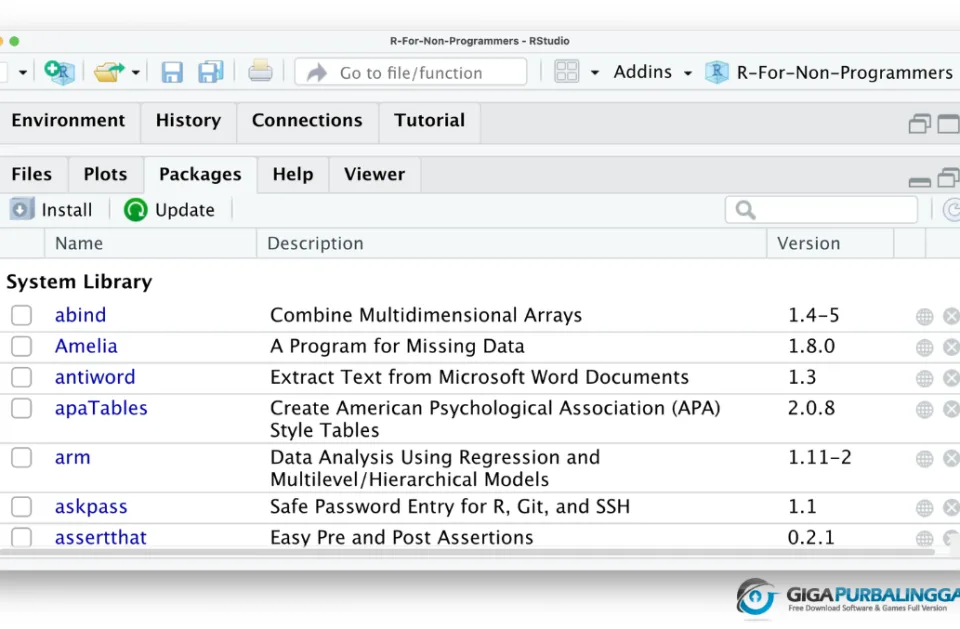
Task: Remove the arm package icon
Action: pos(951,459)
